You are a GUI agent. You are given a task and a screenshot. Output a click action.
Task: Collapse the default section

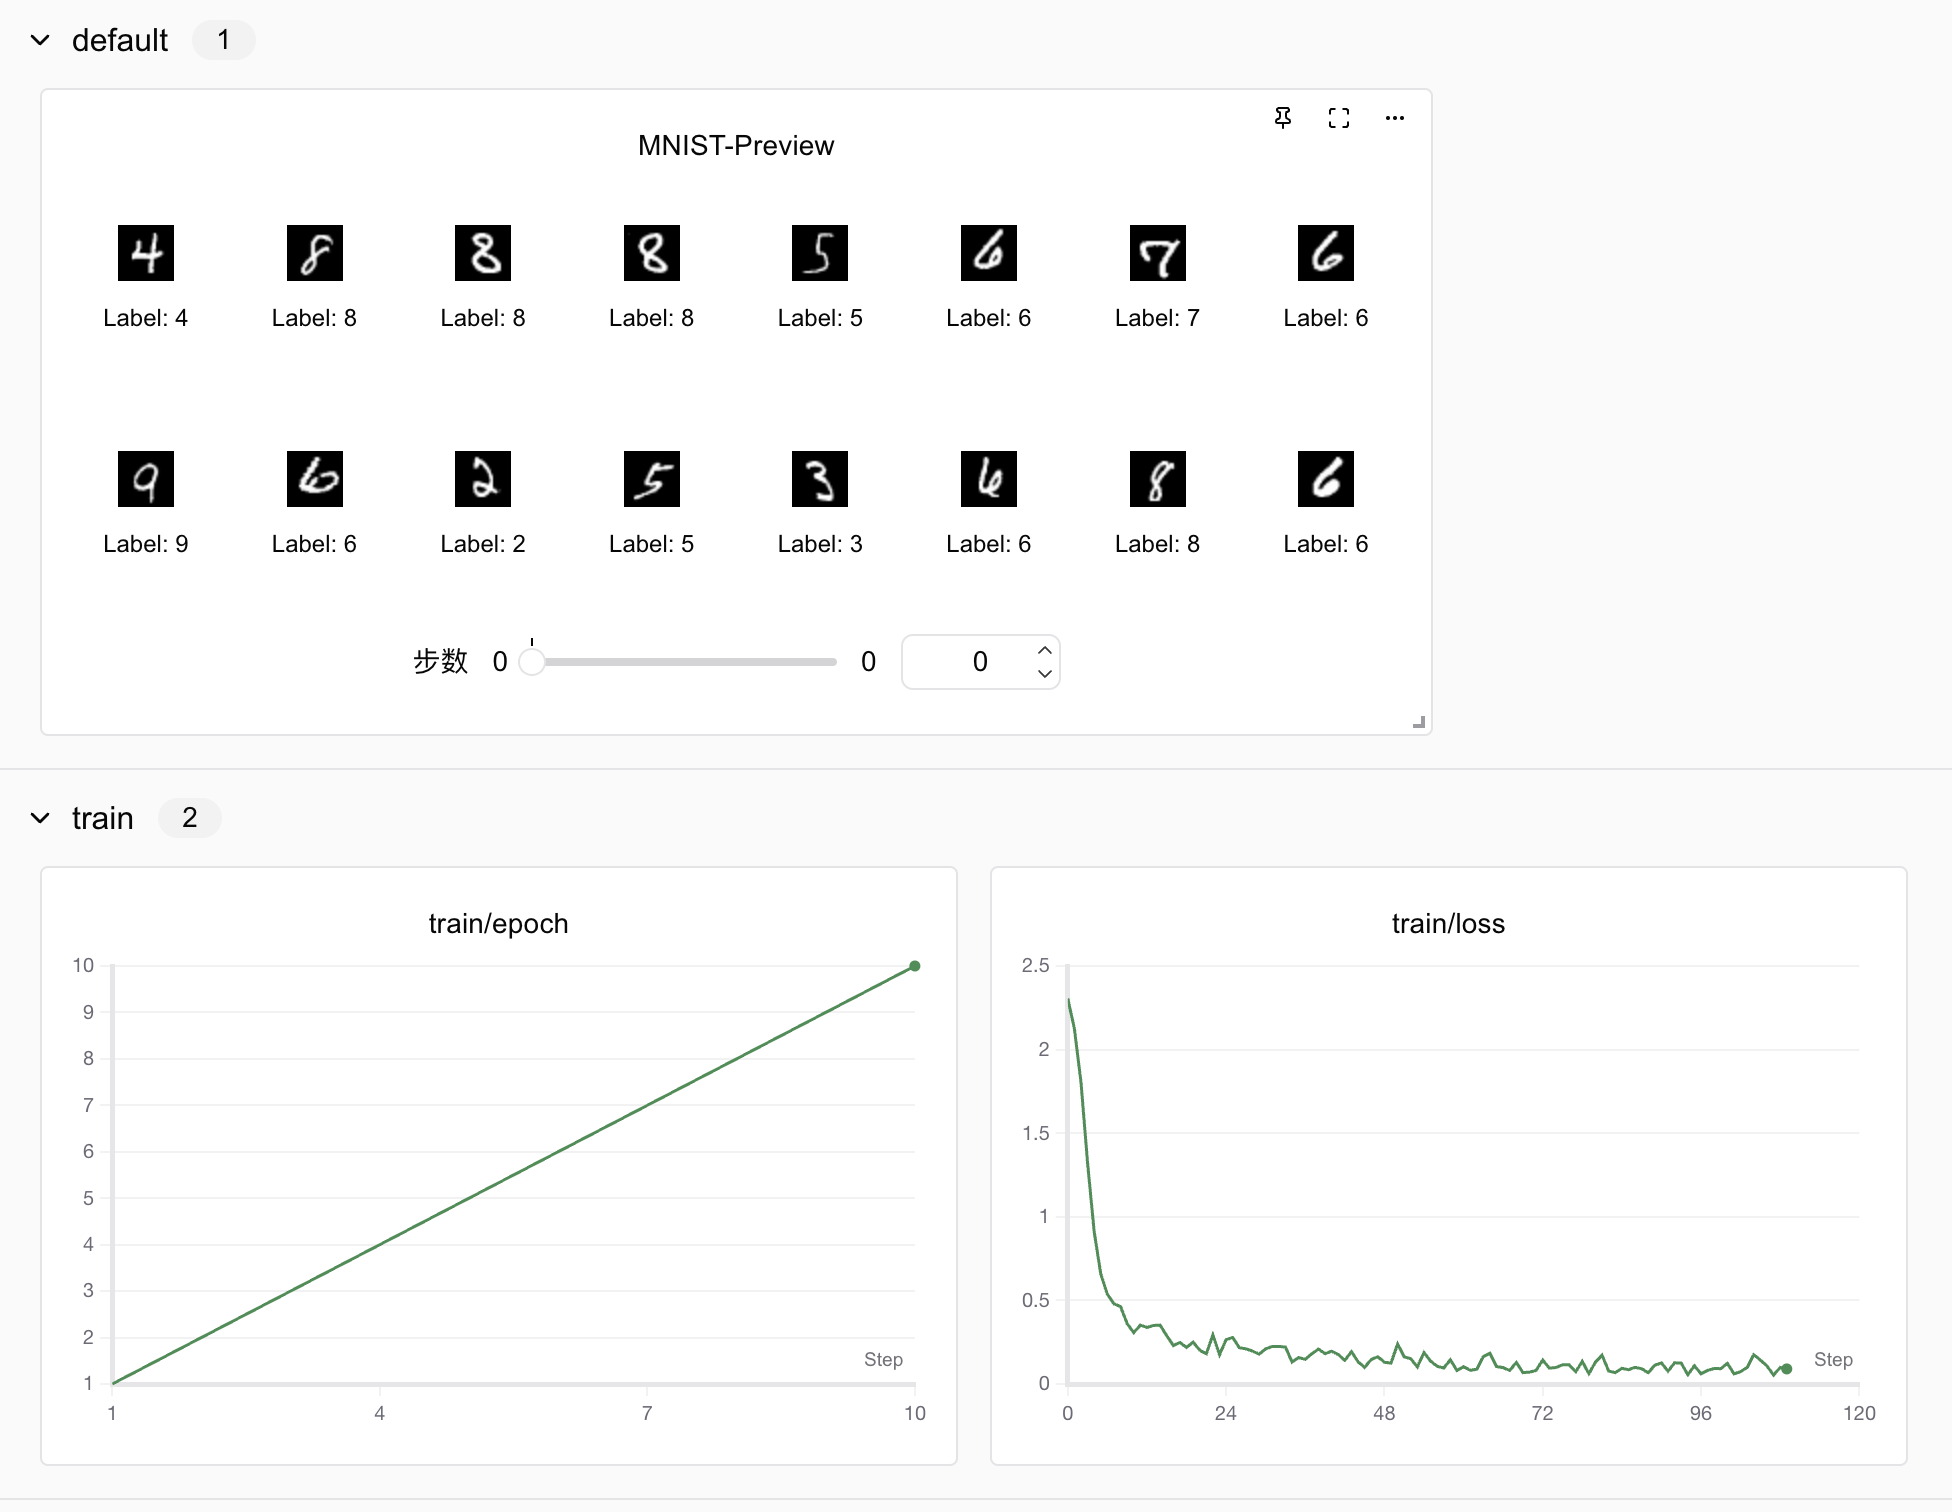click(40, 40)
